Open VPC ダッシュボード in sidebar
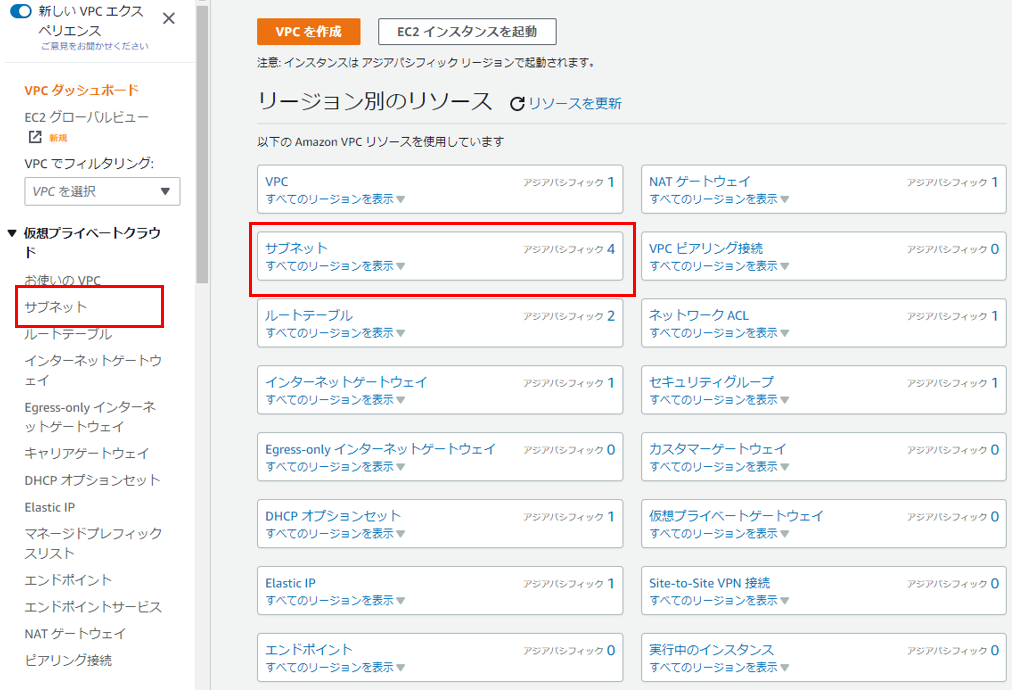 [x=82, y=90]
